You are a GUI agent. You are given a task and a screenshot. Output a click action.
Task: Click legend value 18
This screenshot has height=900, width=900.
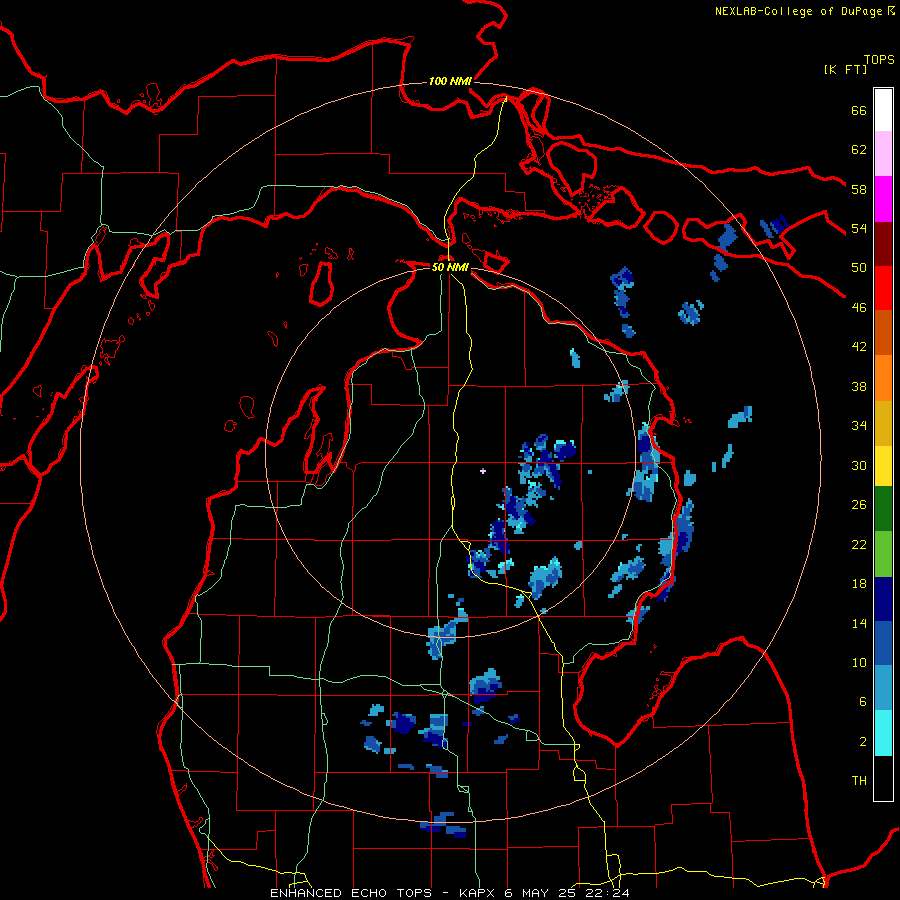[x=859, y=584]
